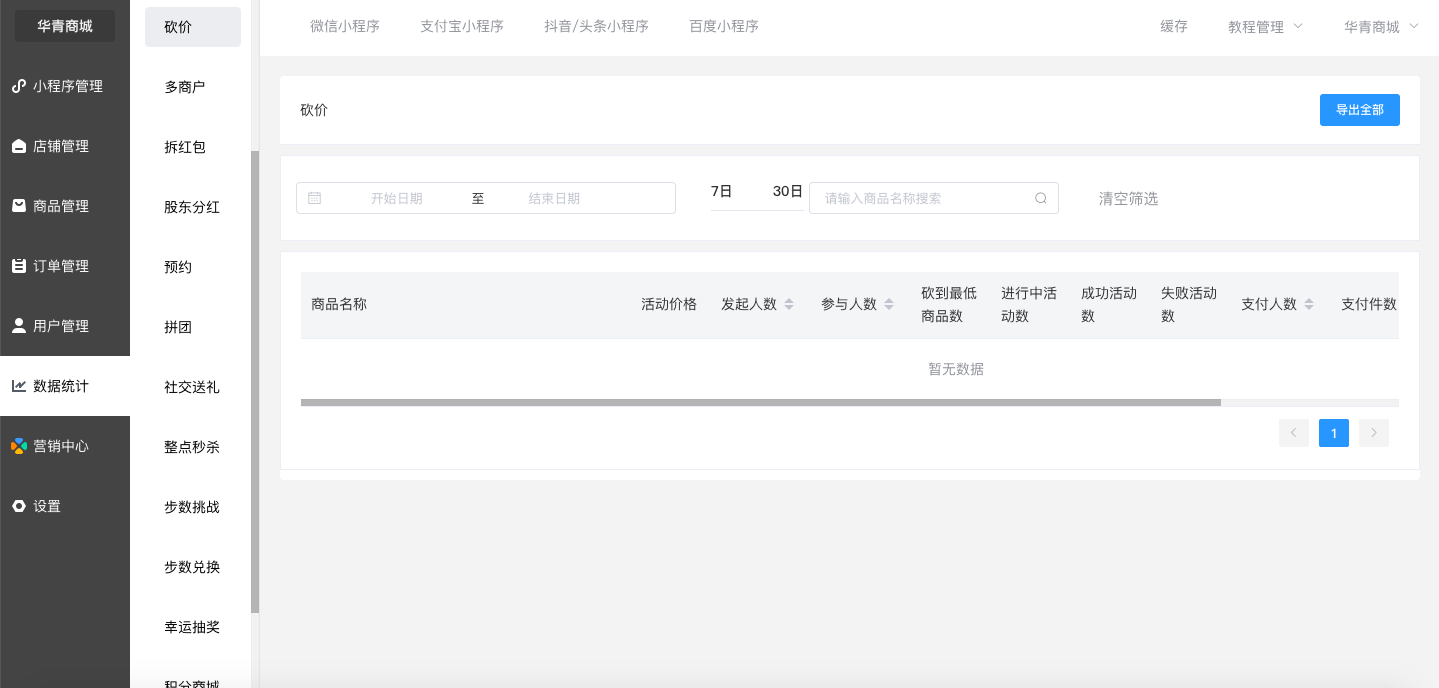Click the 设置 gear icon
Viewport: 1439px width, 688px height.
19,506
